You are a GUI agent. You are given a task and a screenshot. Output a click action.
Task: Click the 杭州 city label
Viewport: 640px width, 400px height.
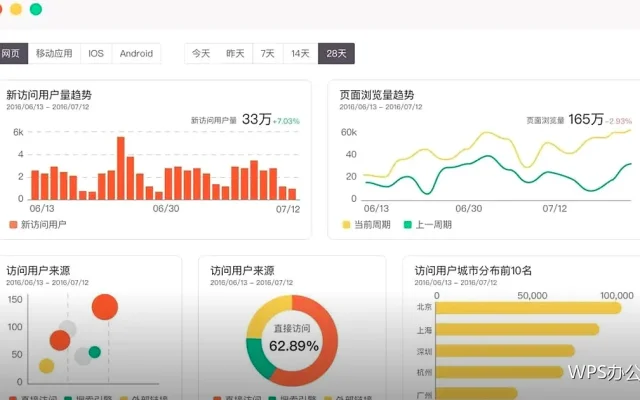[424, 372]
